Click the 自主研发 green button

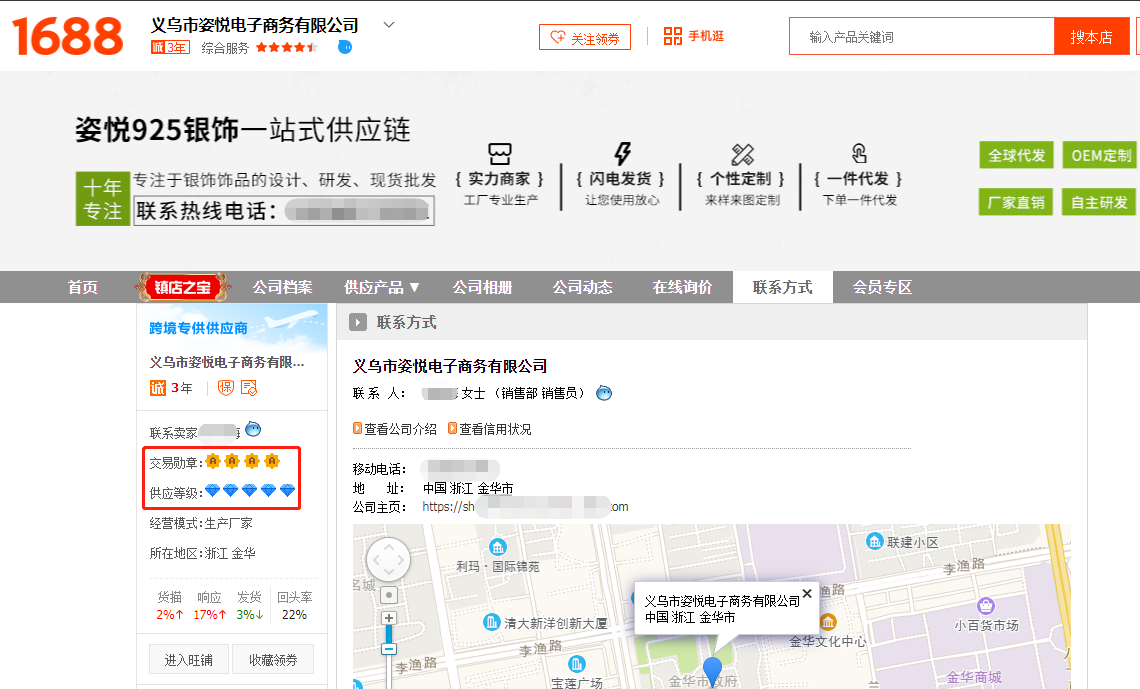(x=1099, y=202)
